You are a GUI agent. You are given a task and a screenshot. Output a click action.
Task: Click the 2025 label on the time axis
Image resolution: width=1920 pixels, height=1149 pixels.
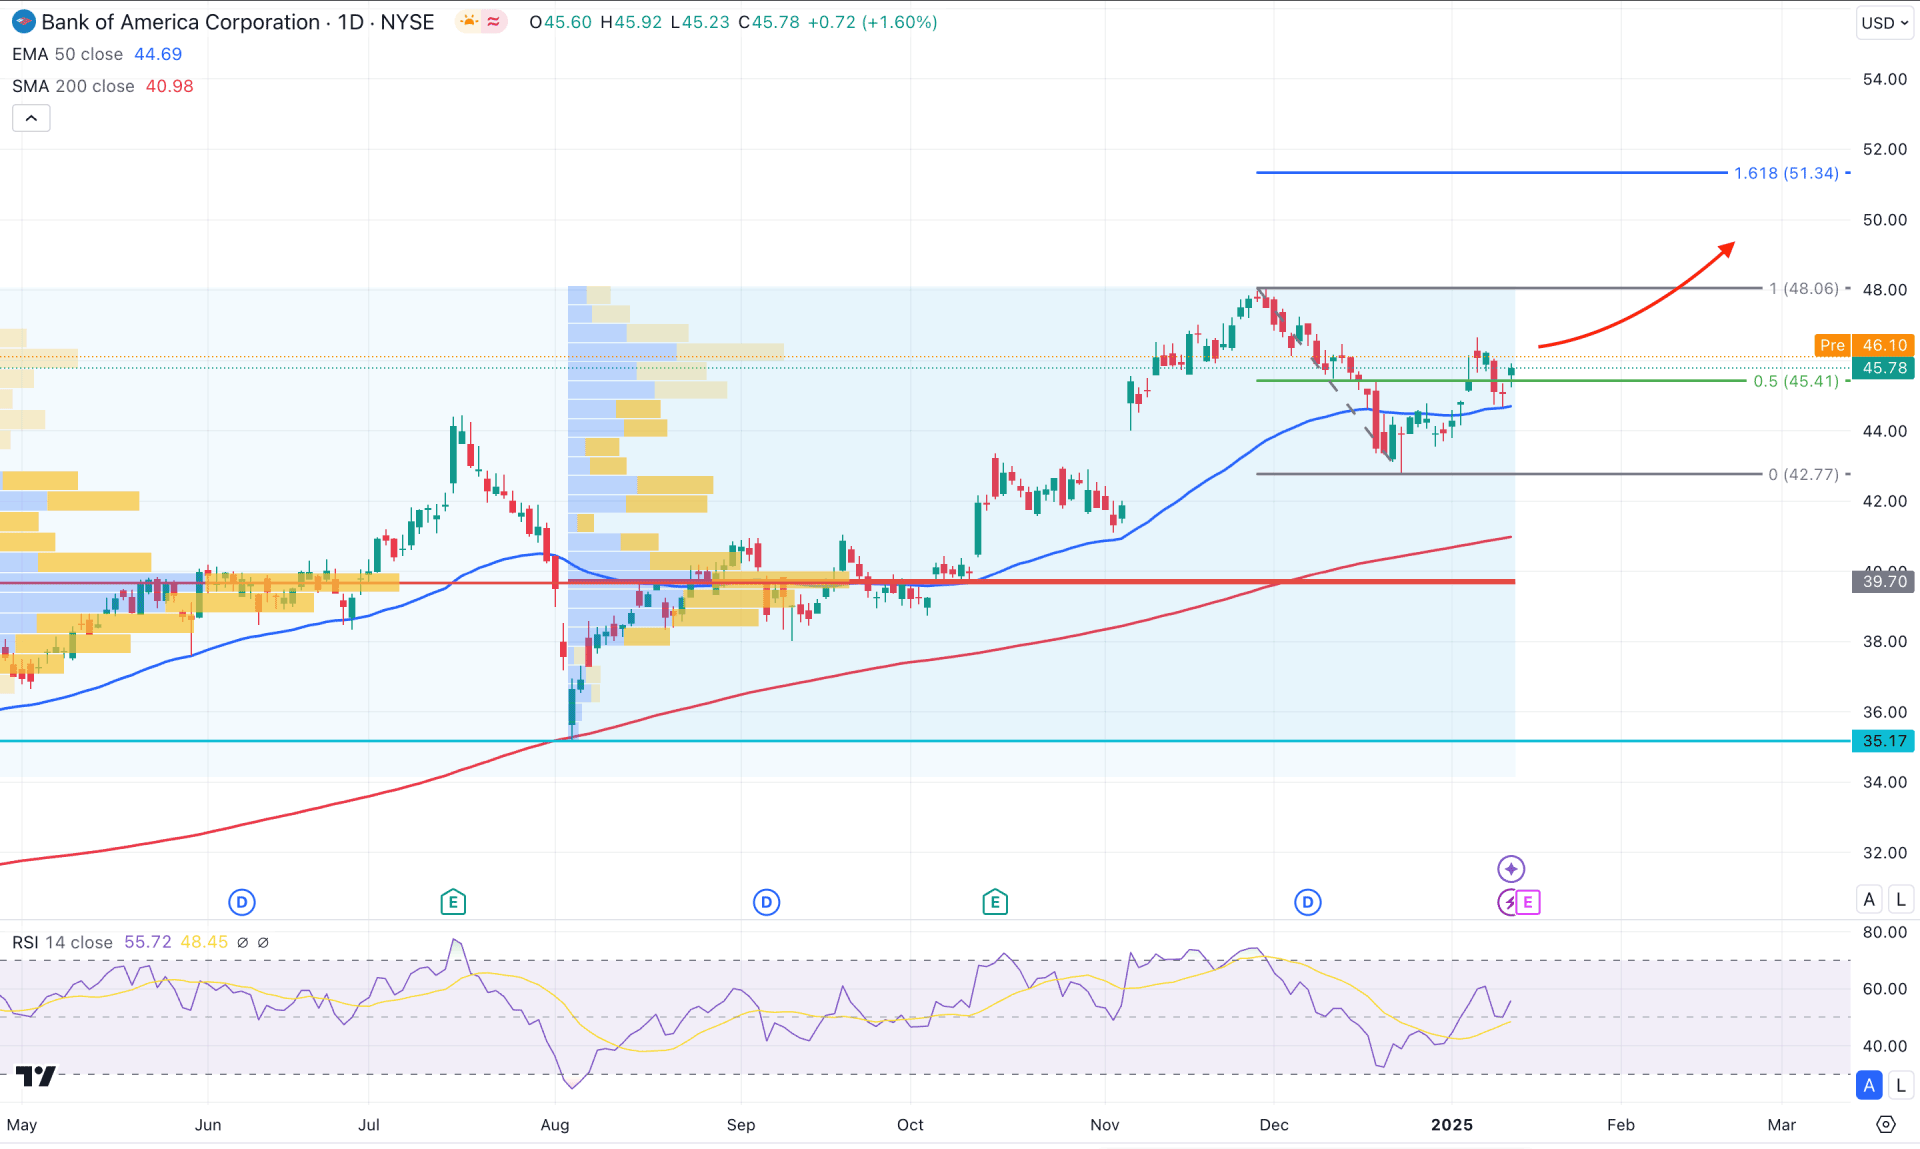click(x=1452, y=1125)
